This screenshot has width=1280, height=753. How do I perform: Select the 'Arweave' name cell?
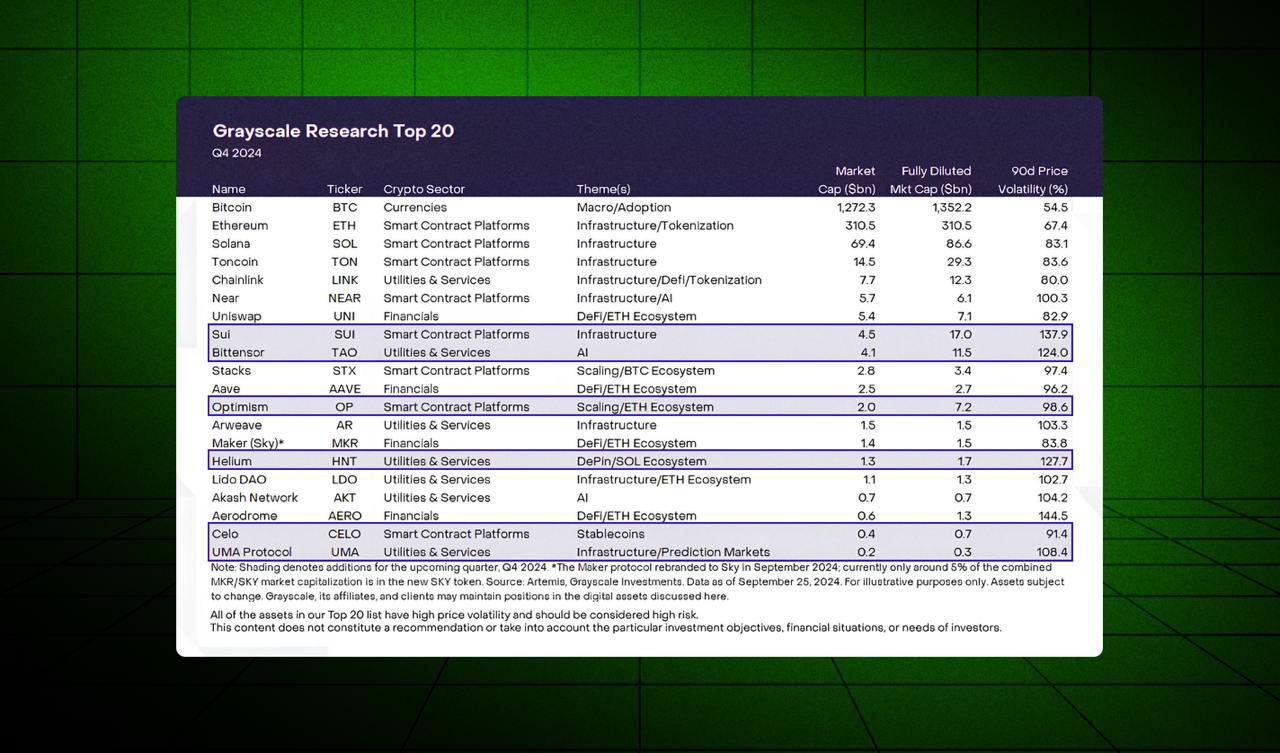(237, 425)
